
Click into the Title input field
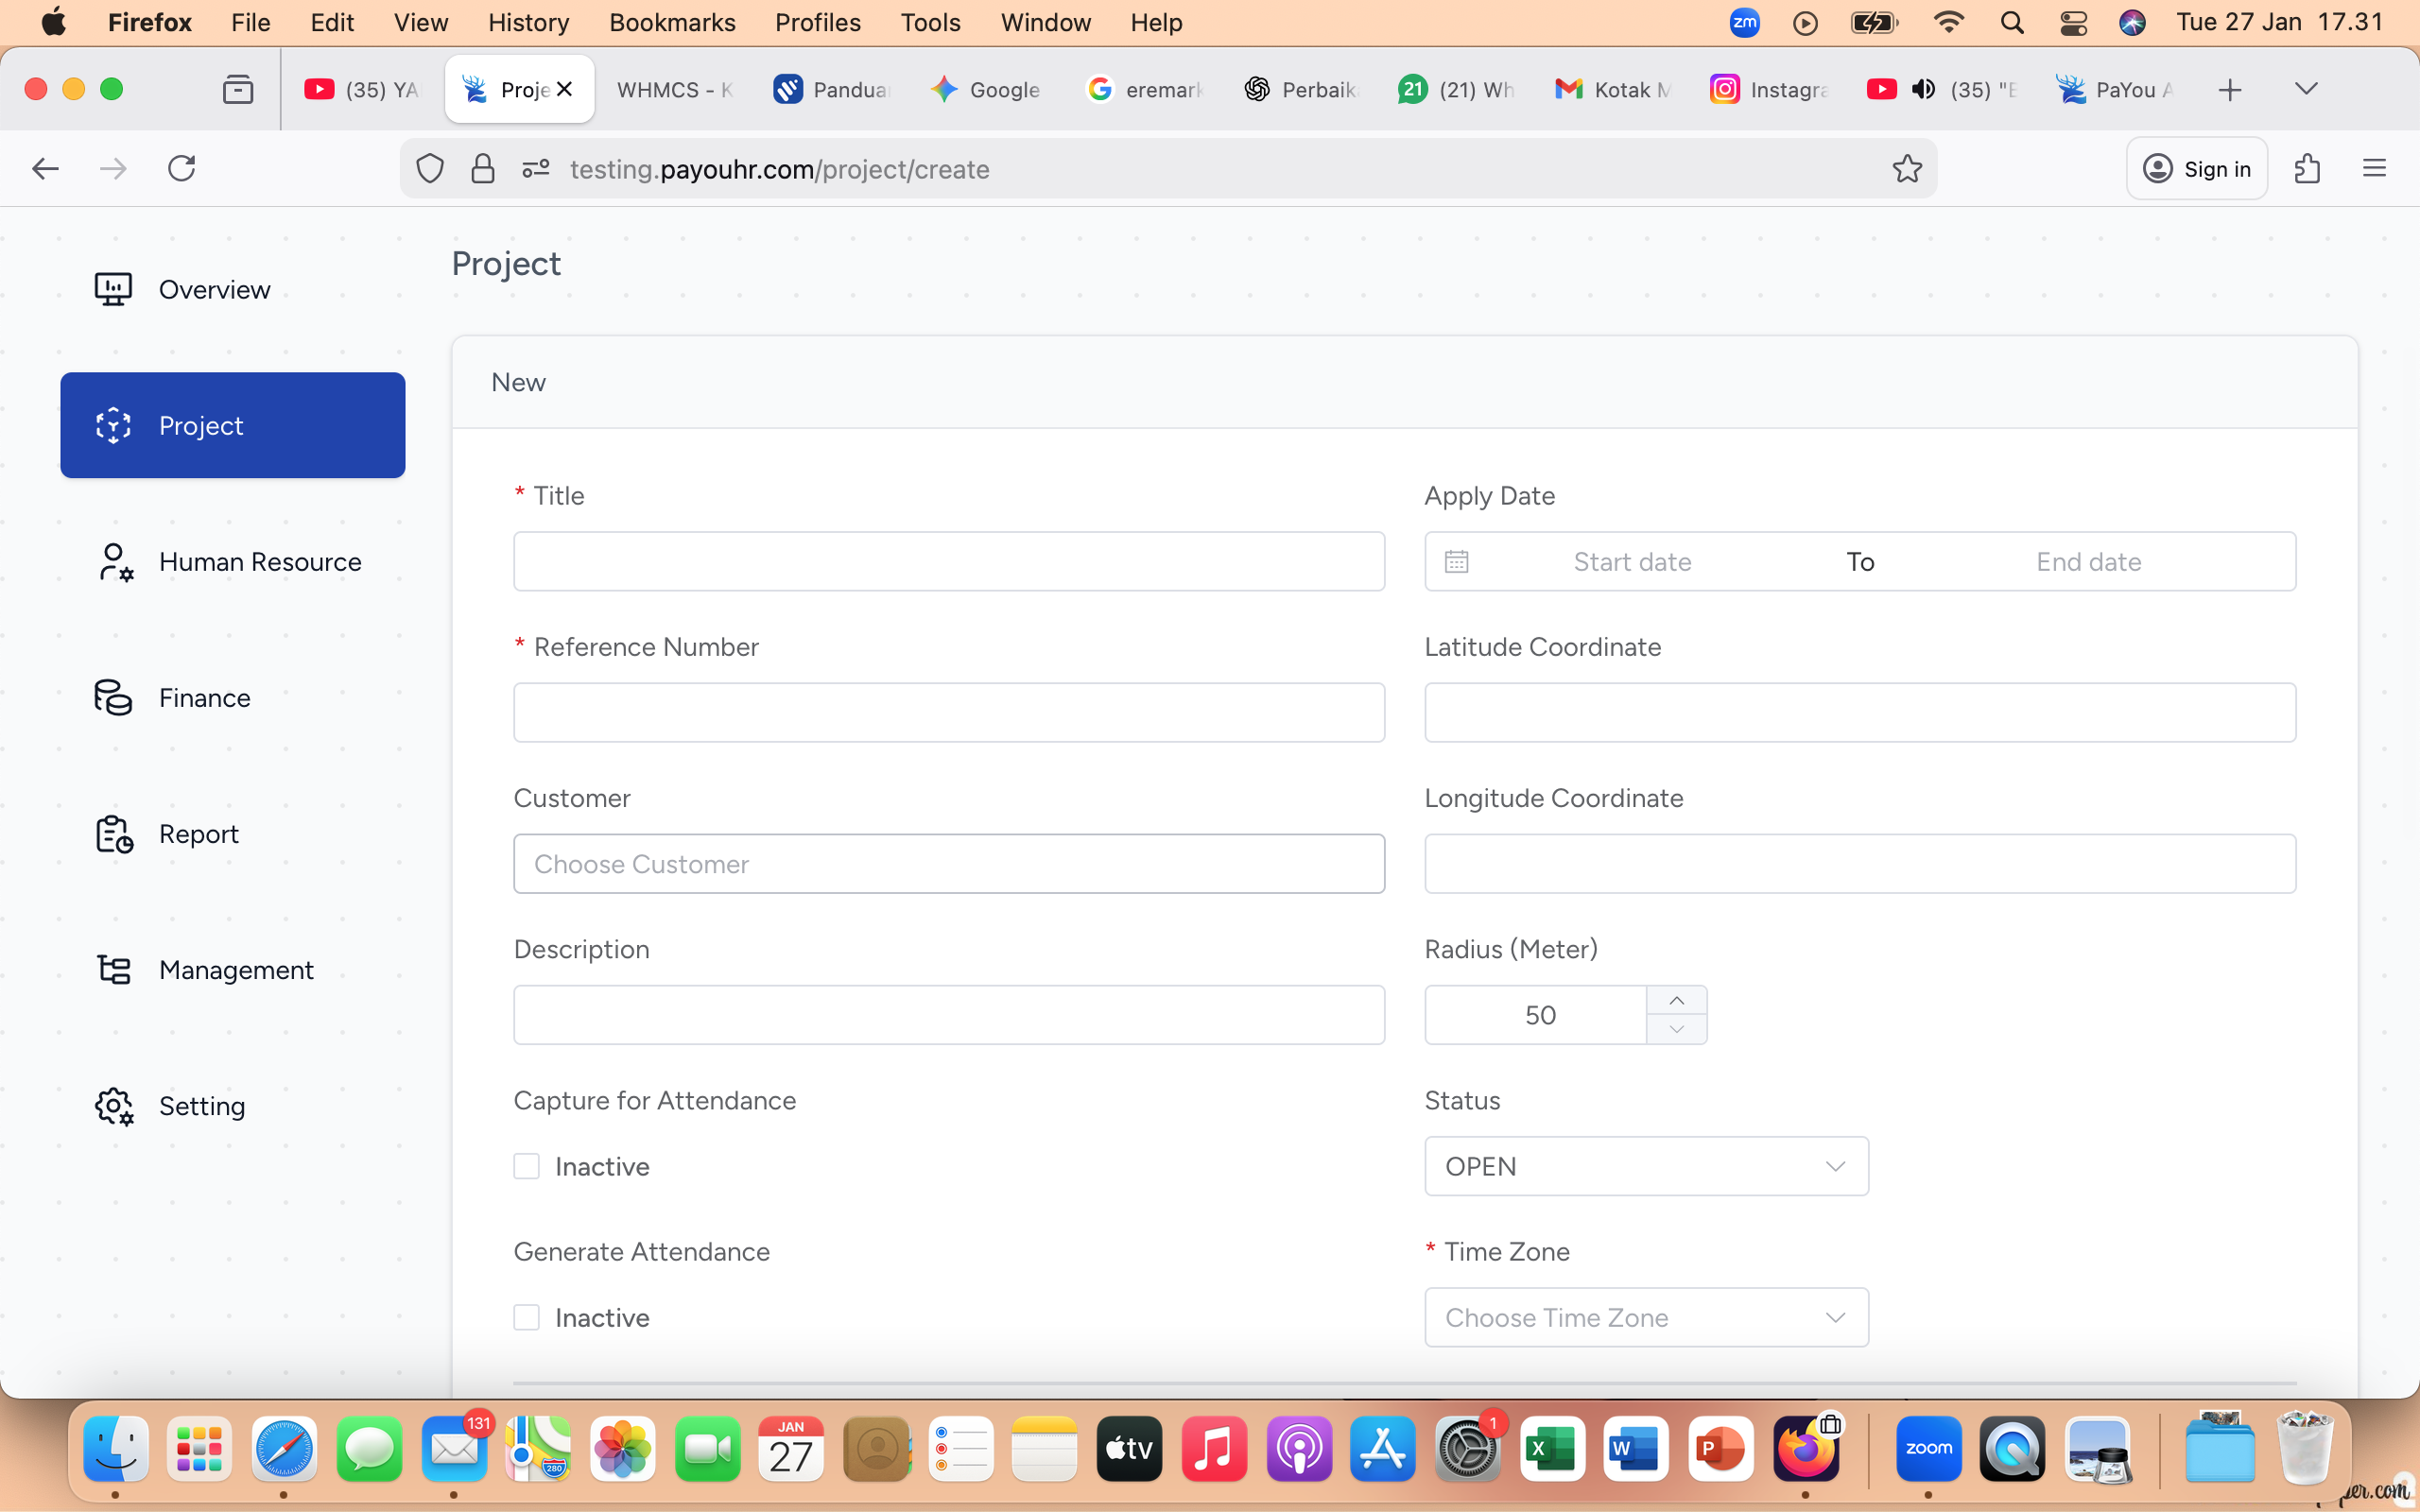click(948, 562)
